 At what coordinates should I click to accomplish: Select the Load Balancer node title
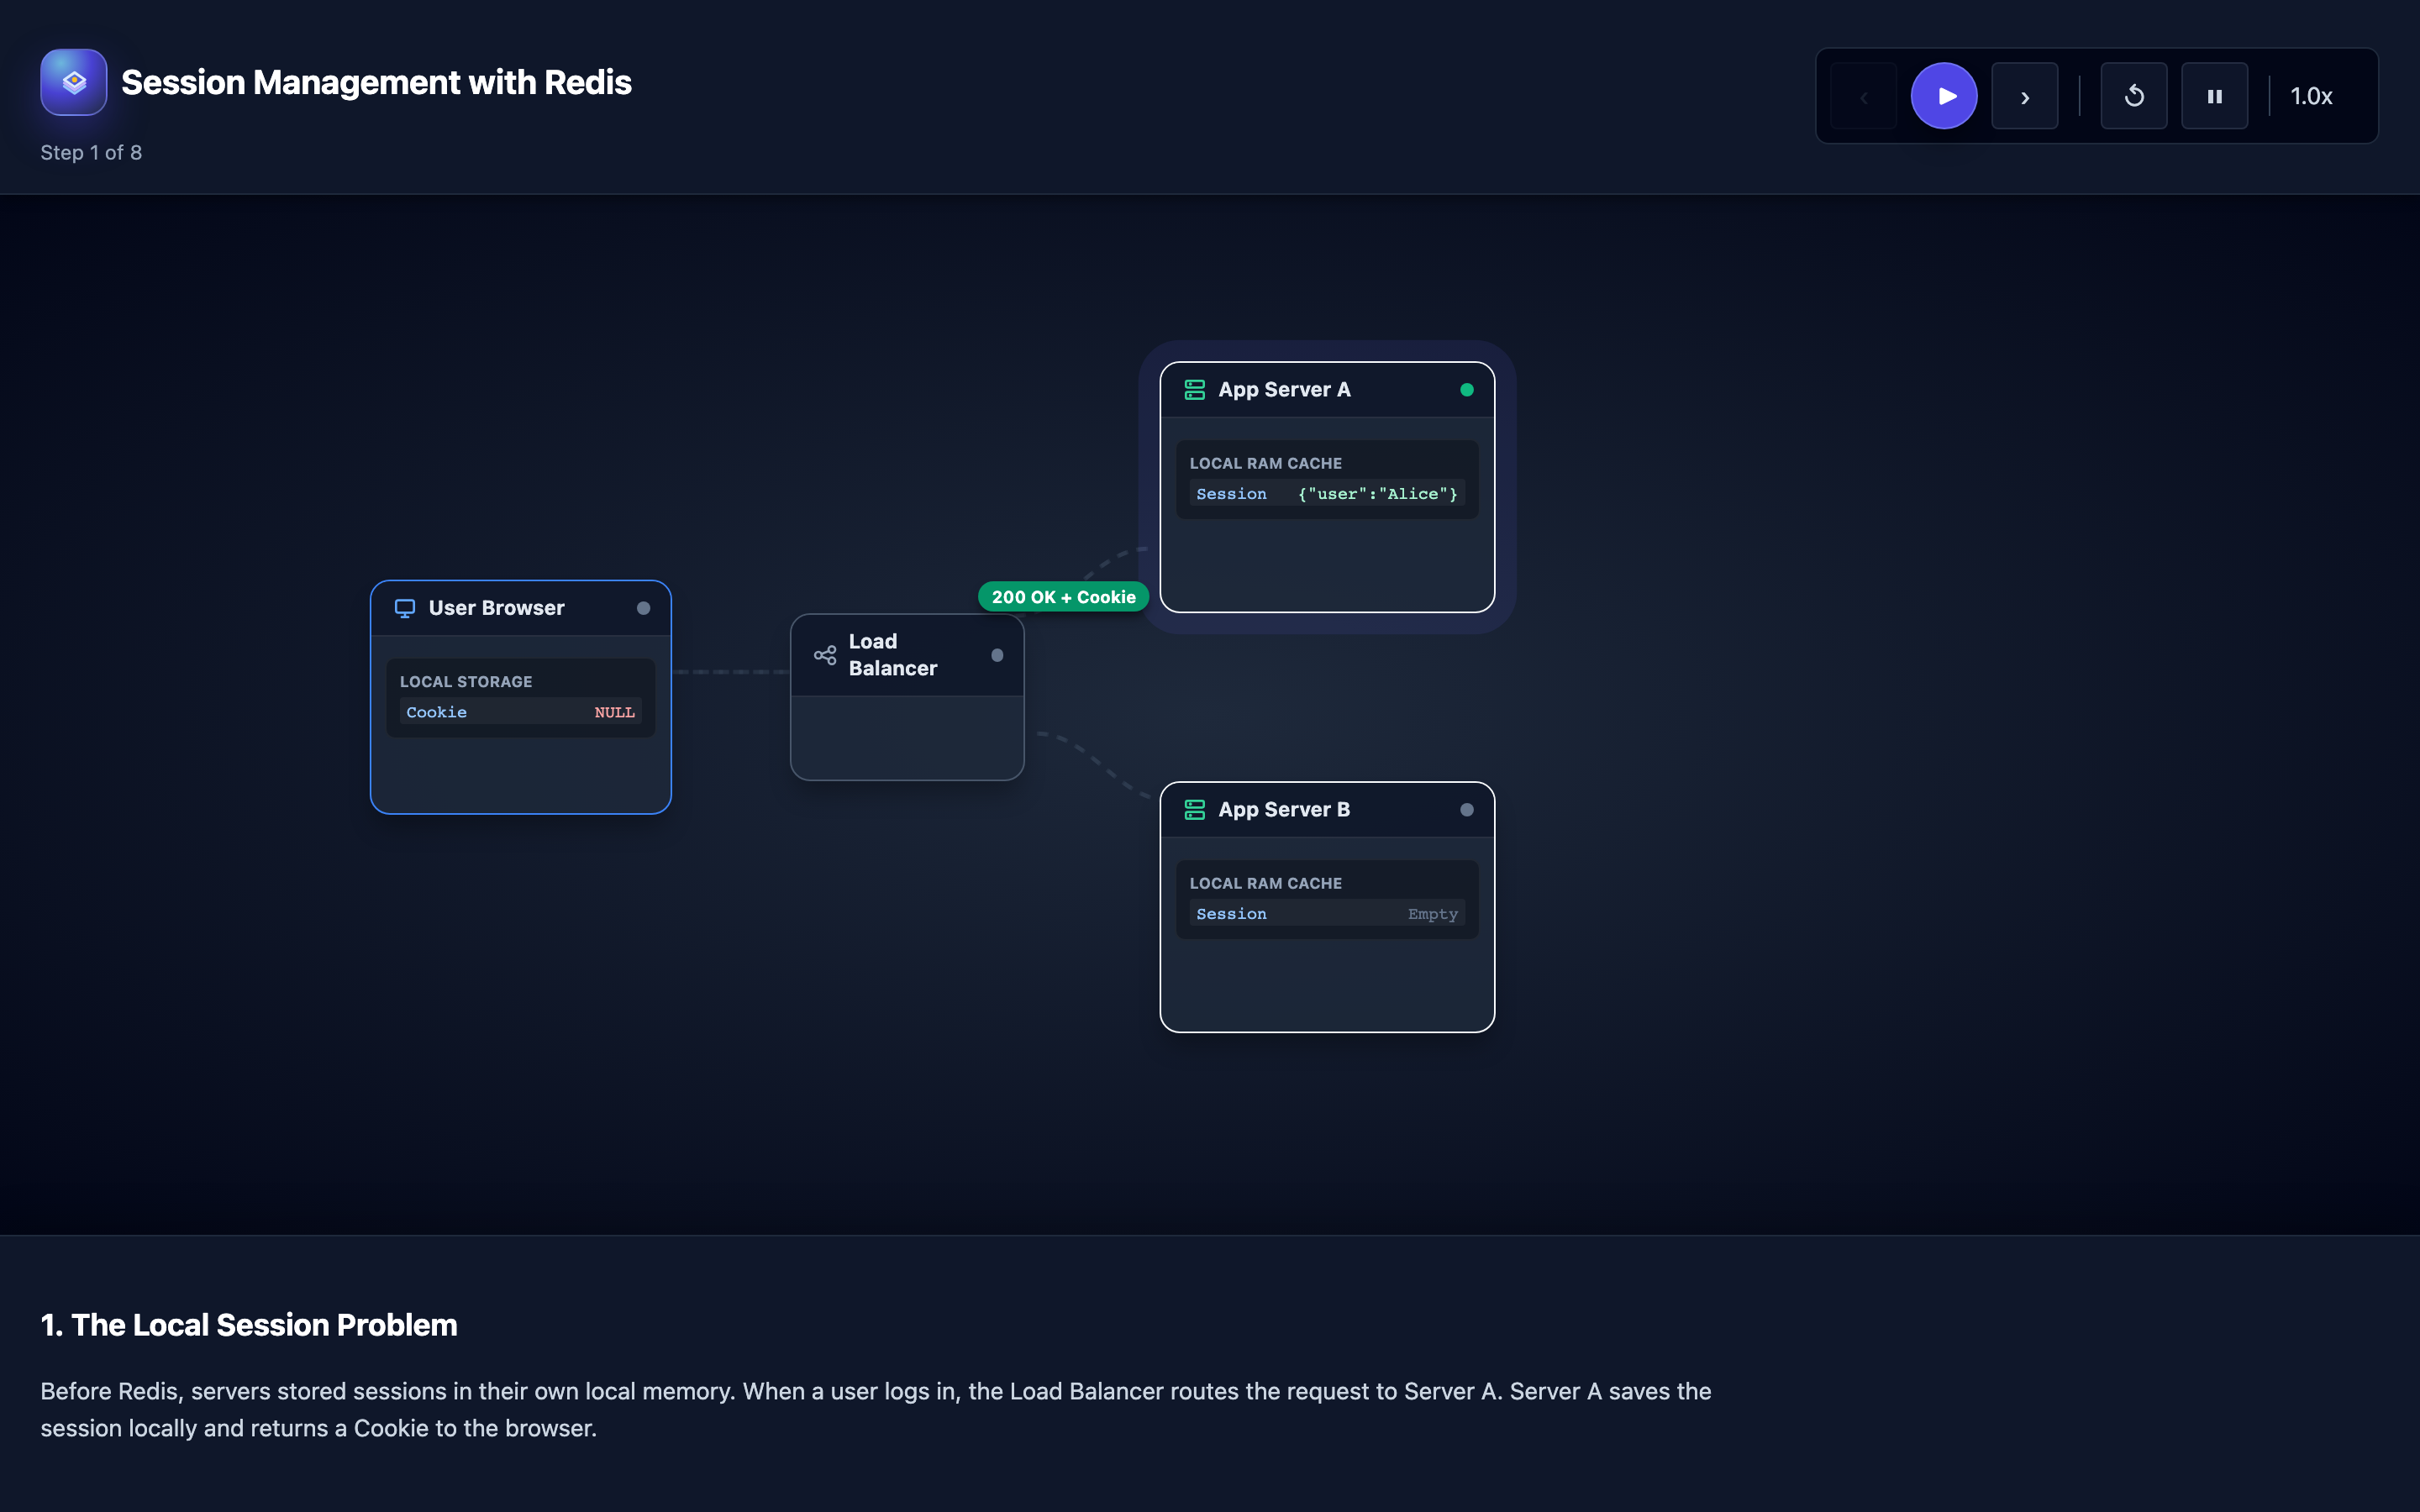click(893, 655)
